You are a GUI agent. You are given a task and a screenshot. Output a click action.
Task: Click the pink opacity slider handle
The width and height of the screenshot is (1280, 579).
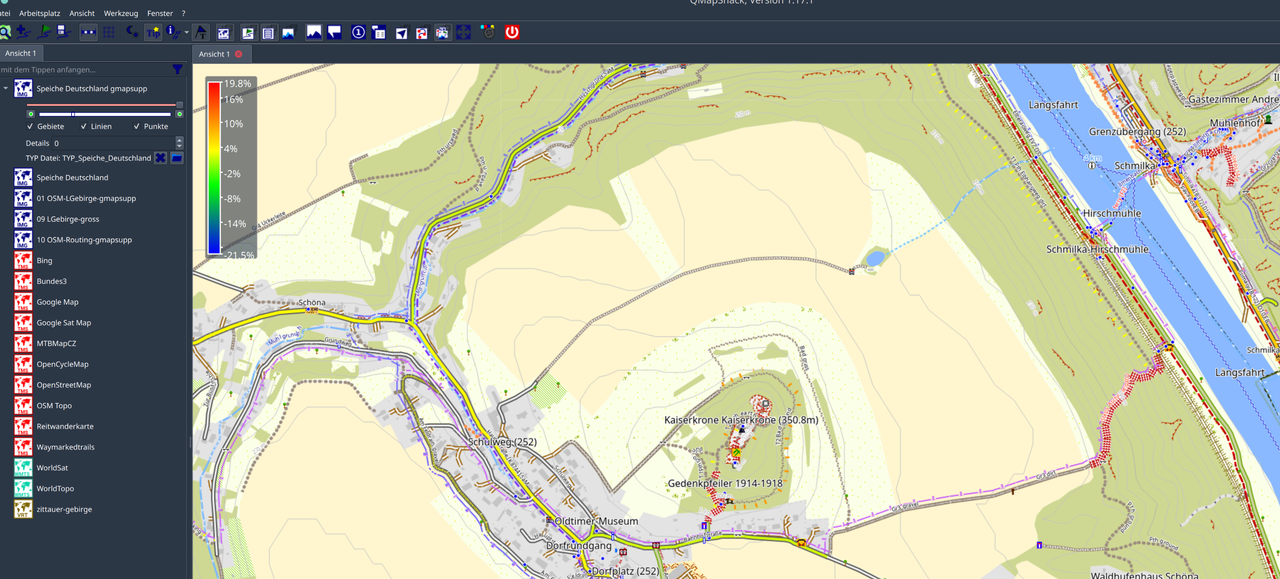179,104
